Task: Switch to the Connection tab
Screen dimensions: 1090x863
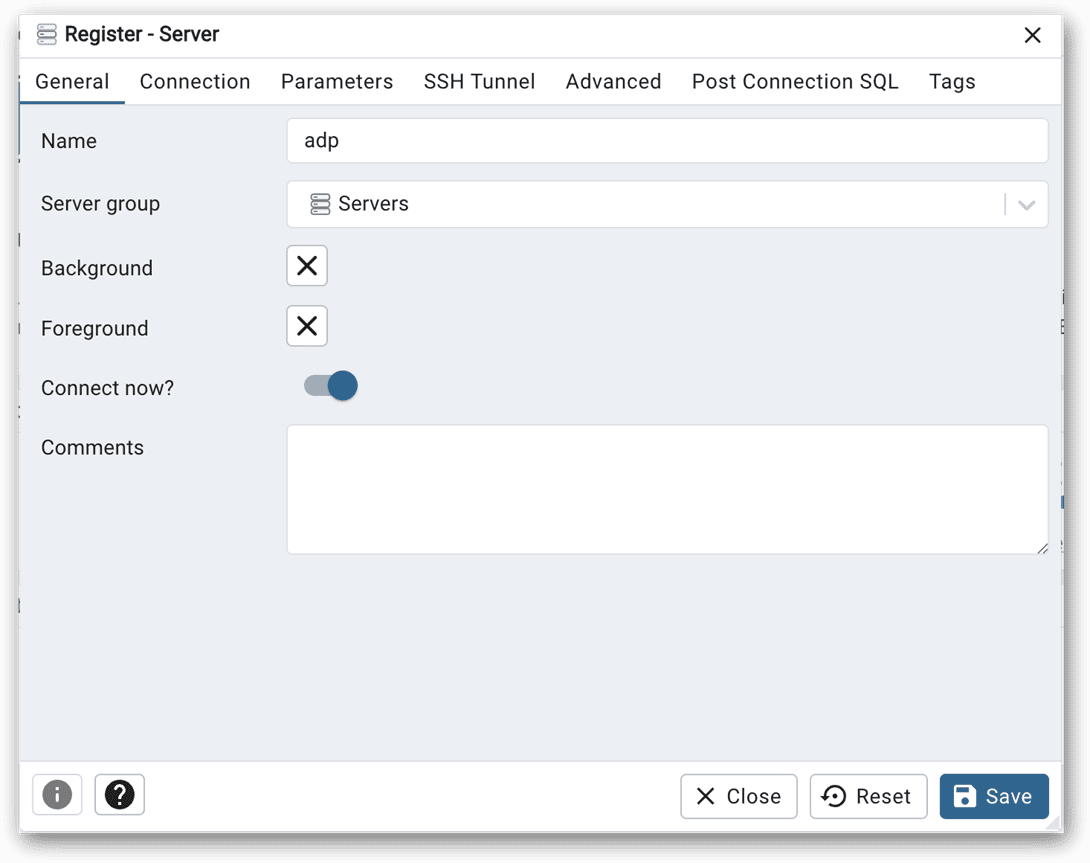Action: (195, 82)
